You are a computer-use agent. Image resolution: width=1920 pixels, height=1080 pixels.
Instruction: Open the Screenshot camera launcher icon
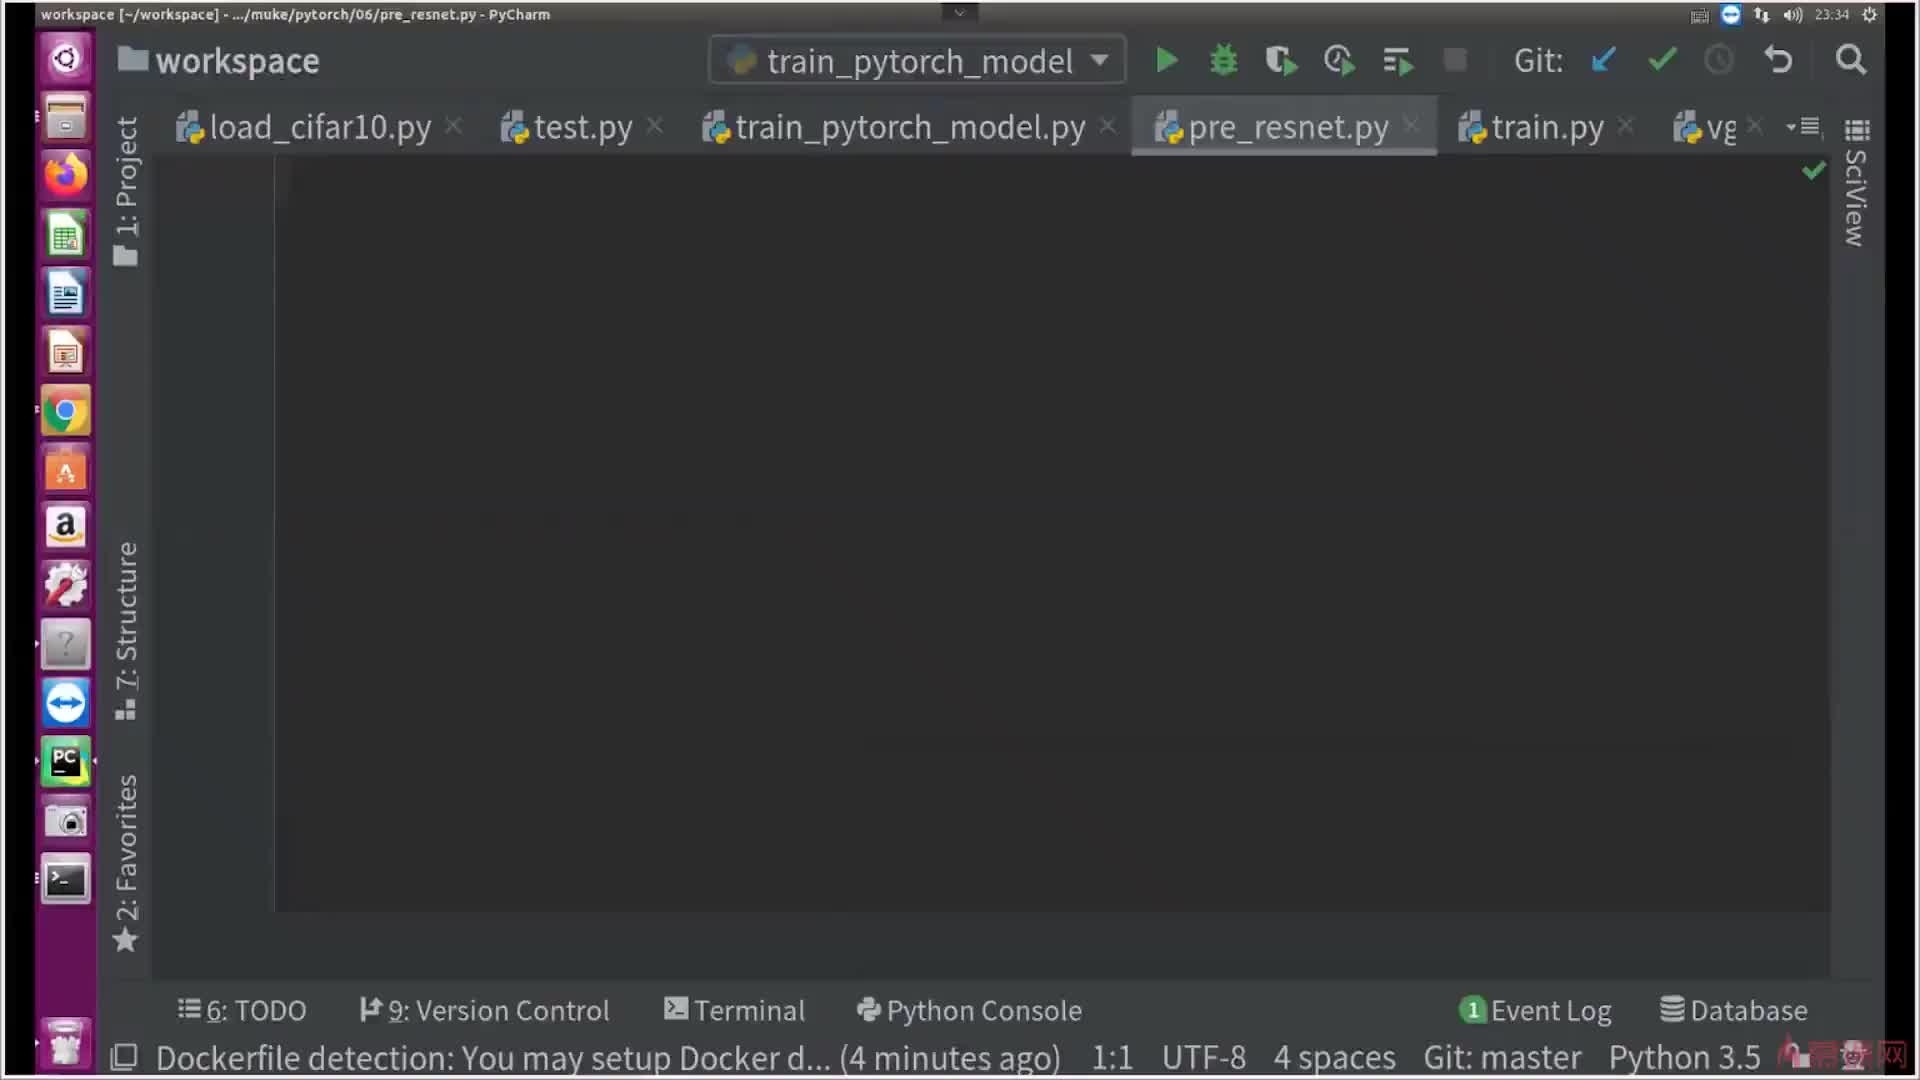[x=66, y=821]
